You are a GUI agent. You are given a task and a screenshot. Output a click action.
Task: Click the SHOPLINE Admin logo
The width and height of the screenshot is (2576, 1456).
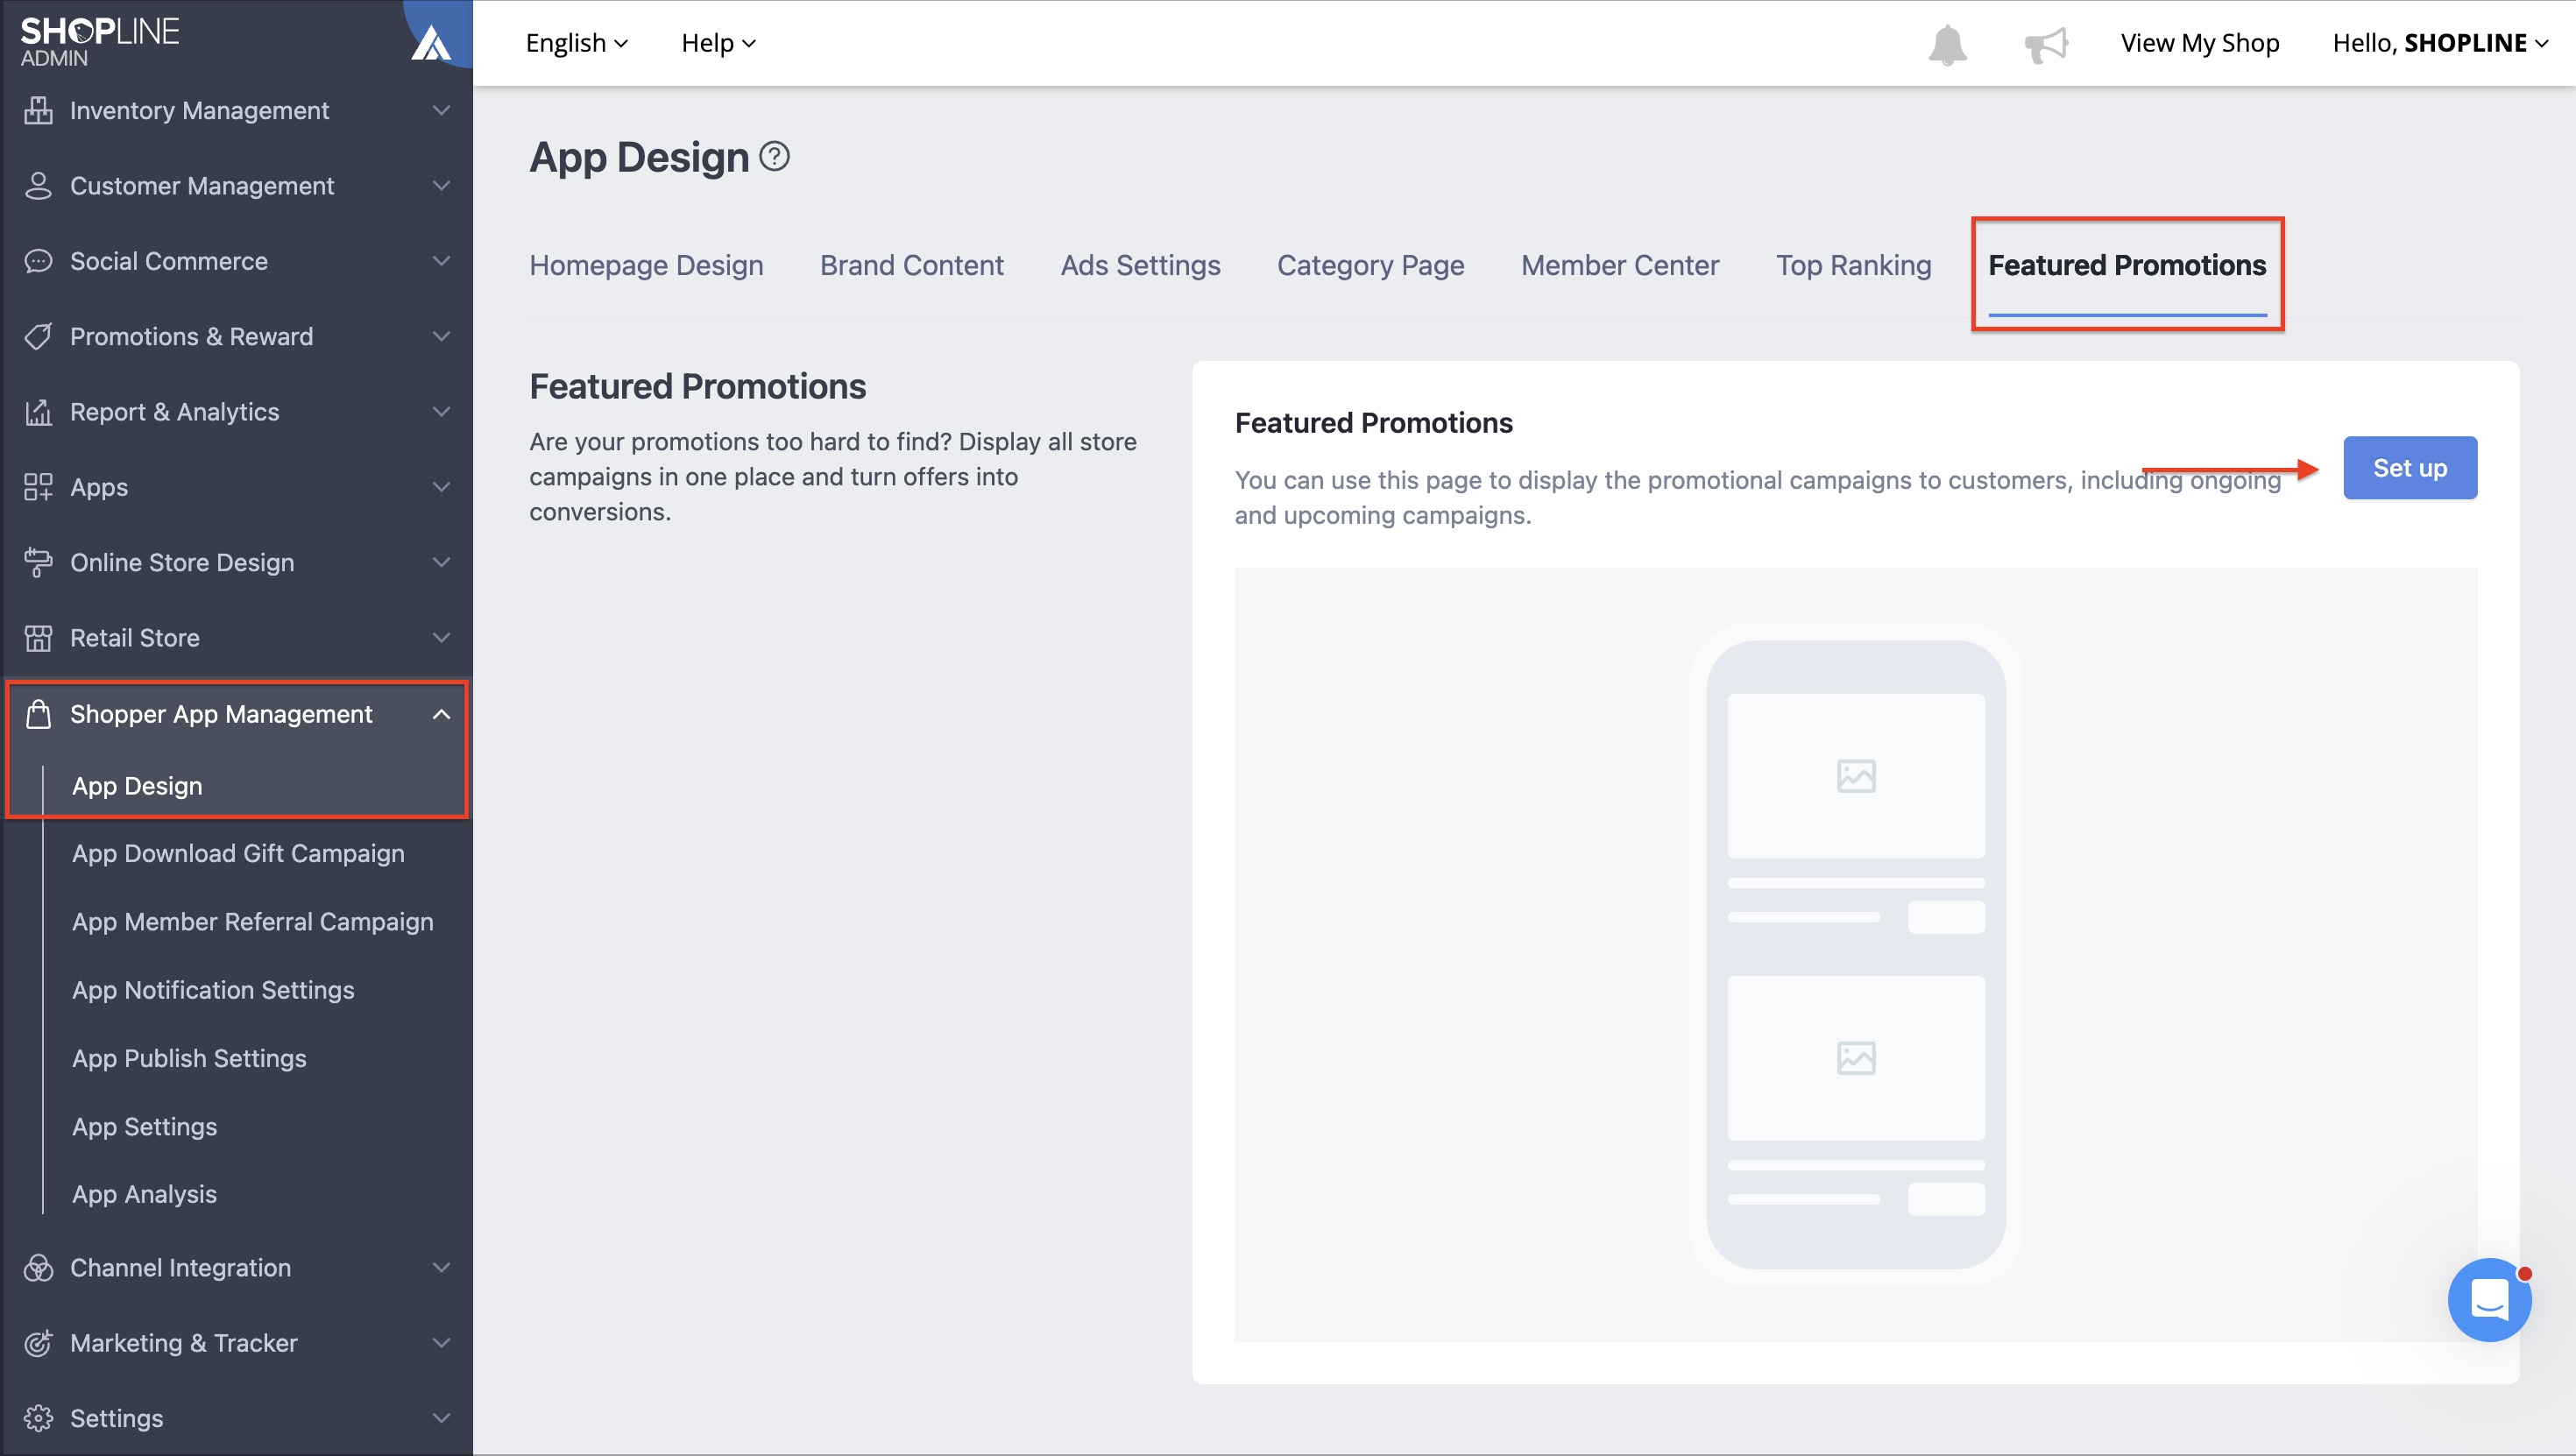(x=100, y=42)
